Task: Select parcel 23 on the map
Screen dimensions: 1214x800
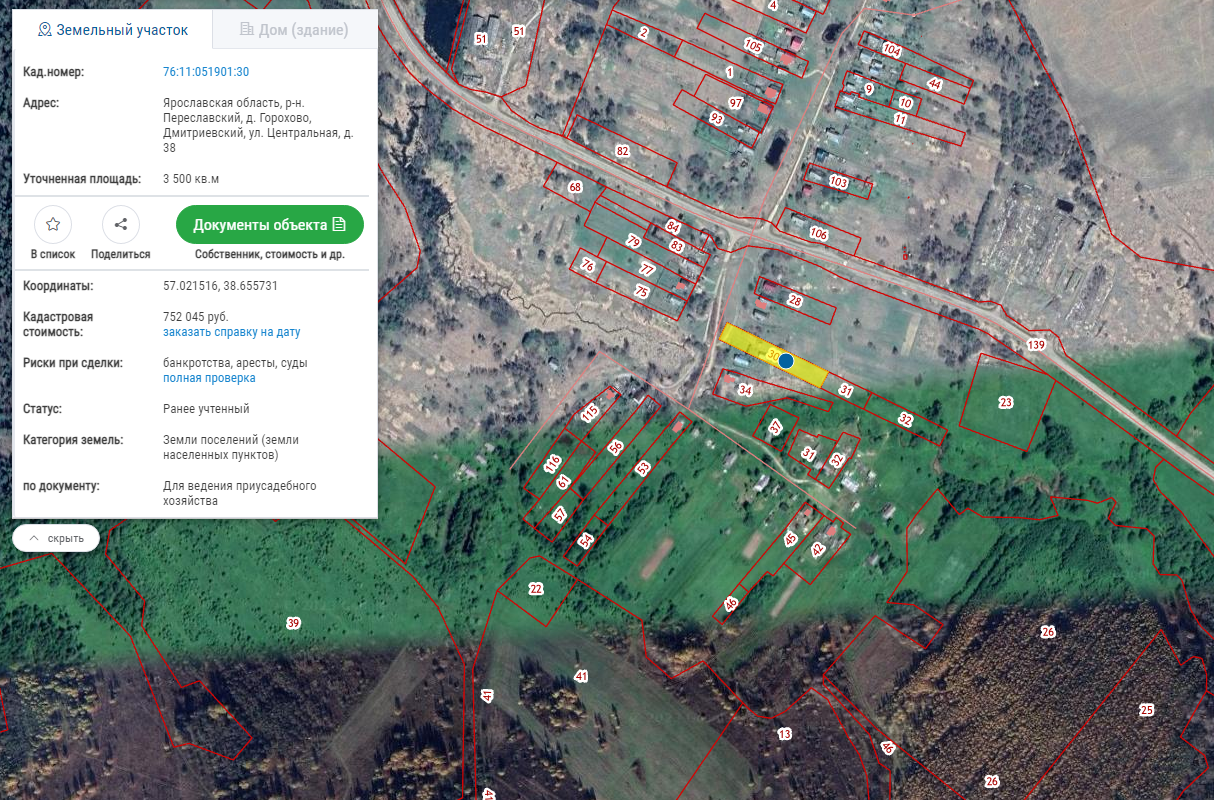Action: (1005, 402)
